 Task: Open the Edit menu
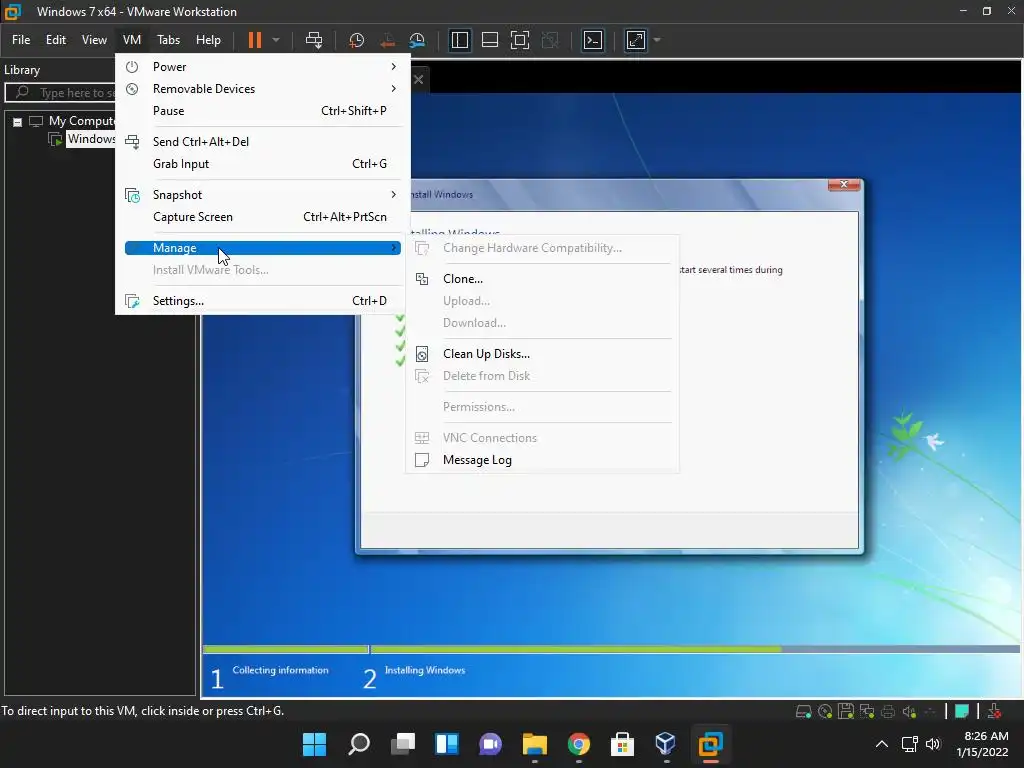[x=56, y=40]
